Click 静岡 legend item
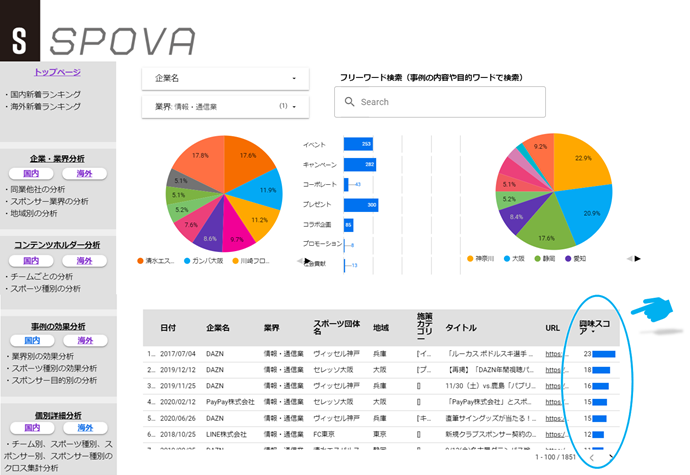 pyautogui.click(x=545, y=258)
